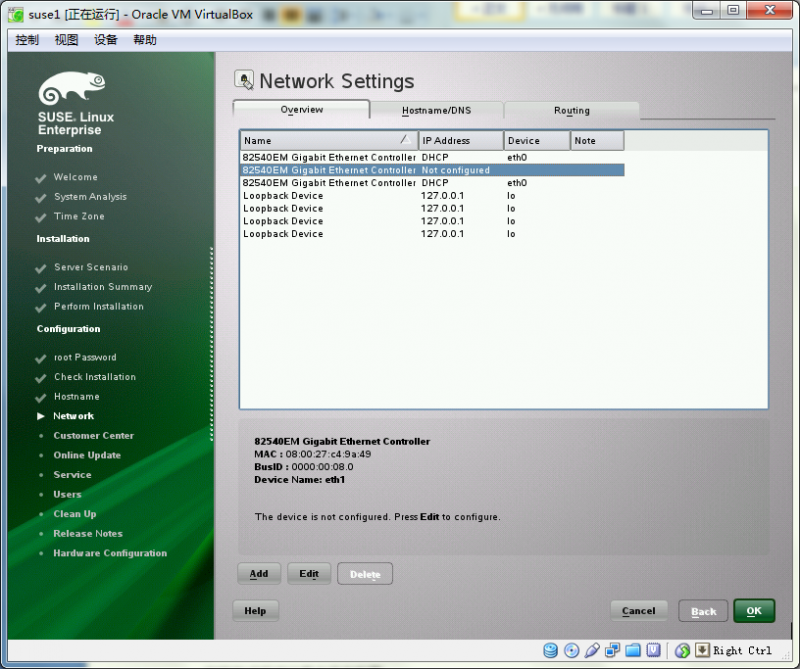Click the icon beside the Network Settings heading
This screenshot has height=669, width=800.
pyautogui.click(x=243, y=80)
